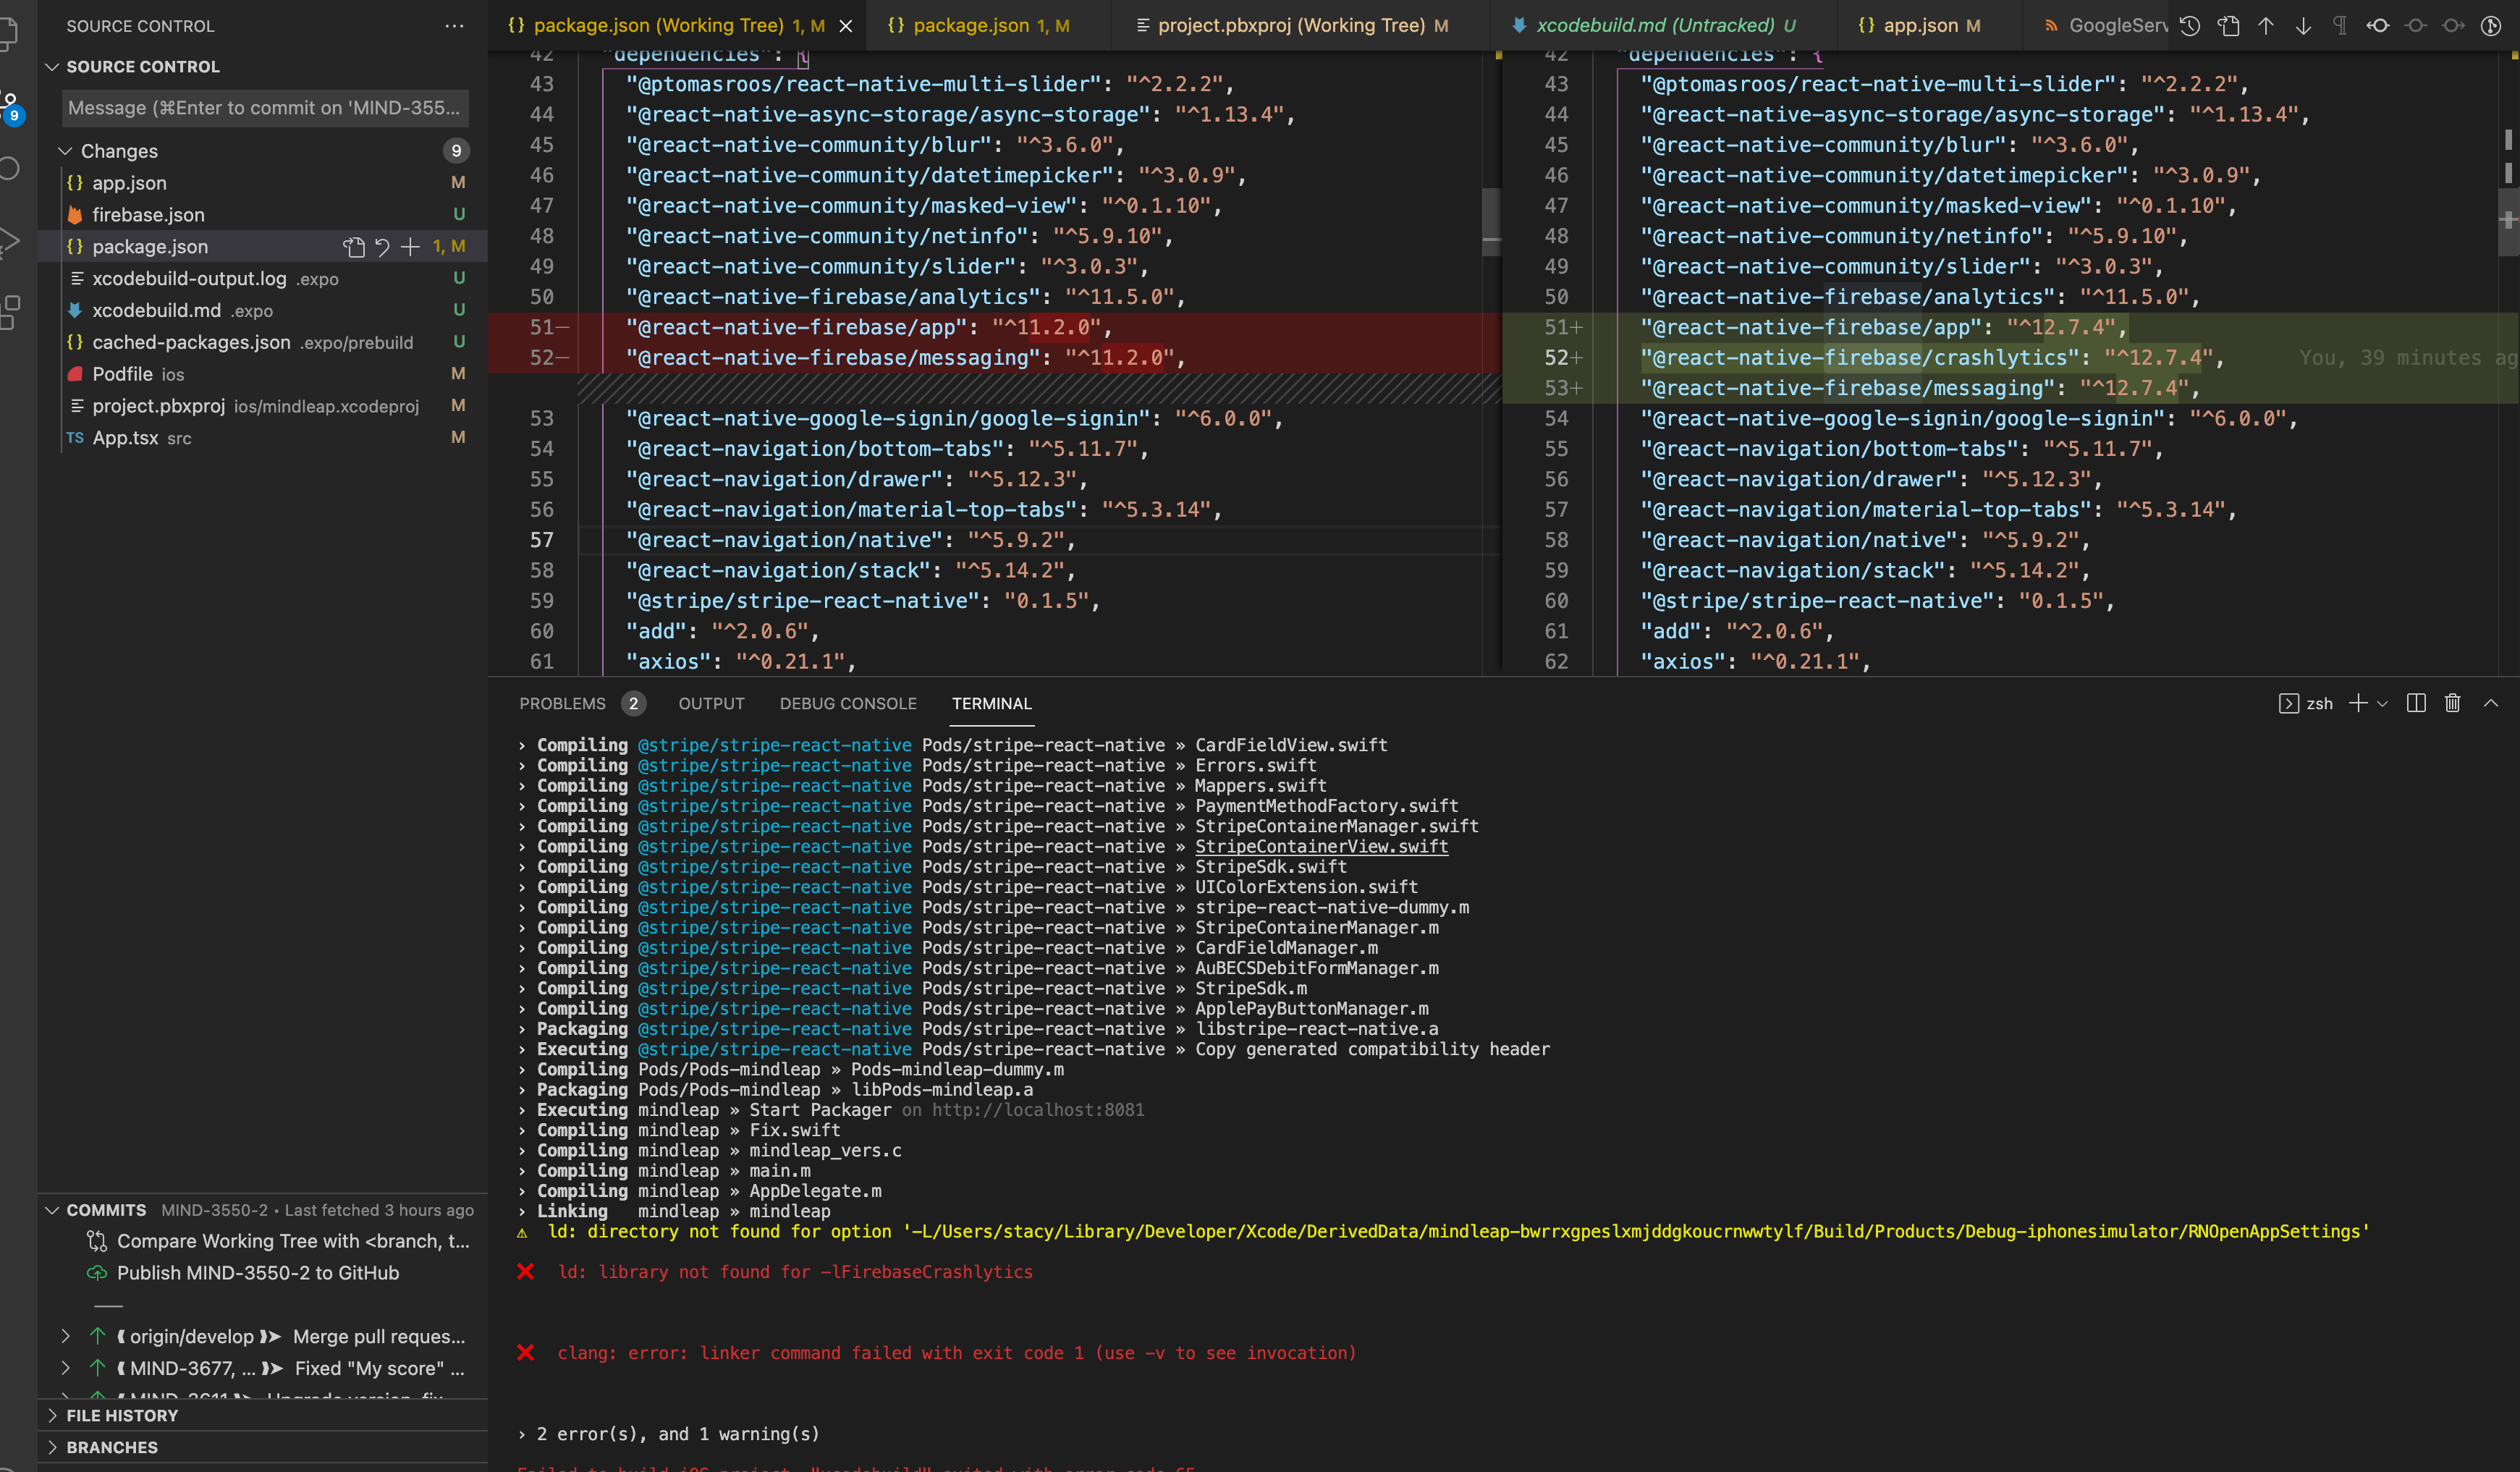Screen dimensions: 2520x1472
Task: Expand the BRANCHES section
Action: (52, 1447)
